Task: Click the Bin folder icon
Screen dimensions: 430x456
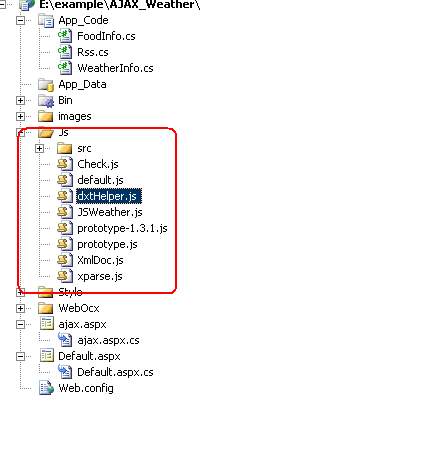Action: (46, 100)
